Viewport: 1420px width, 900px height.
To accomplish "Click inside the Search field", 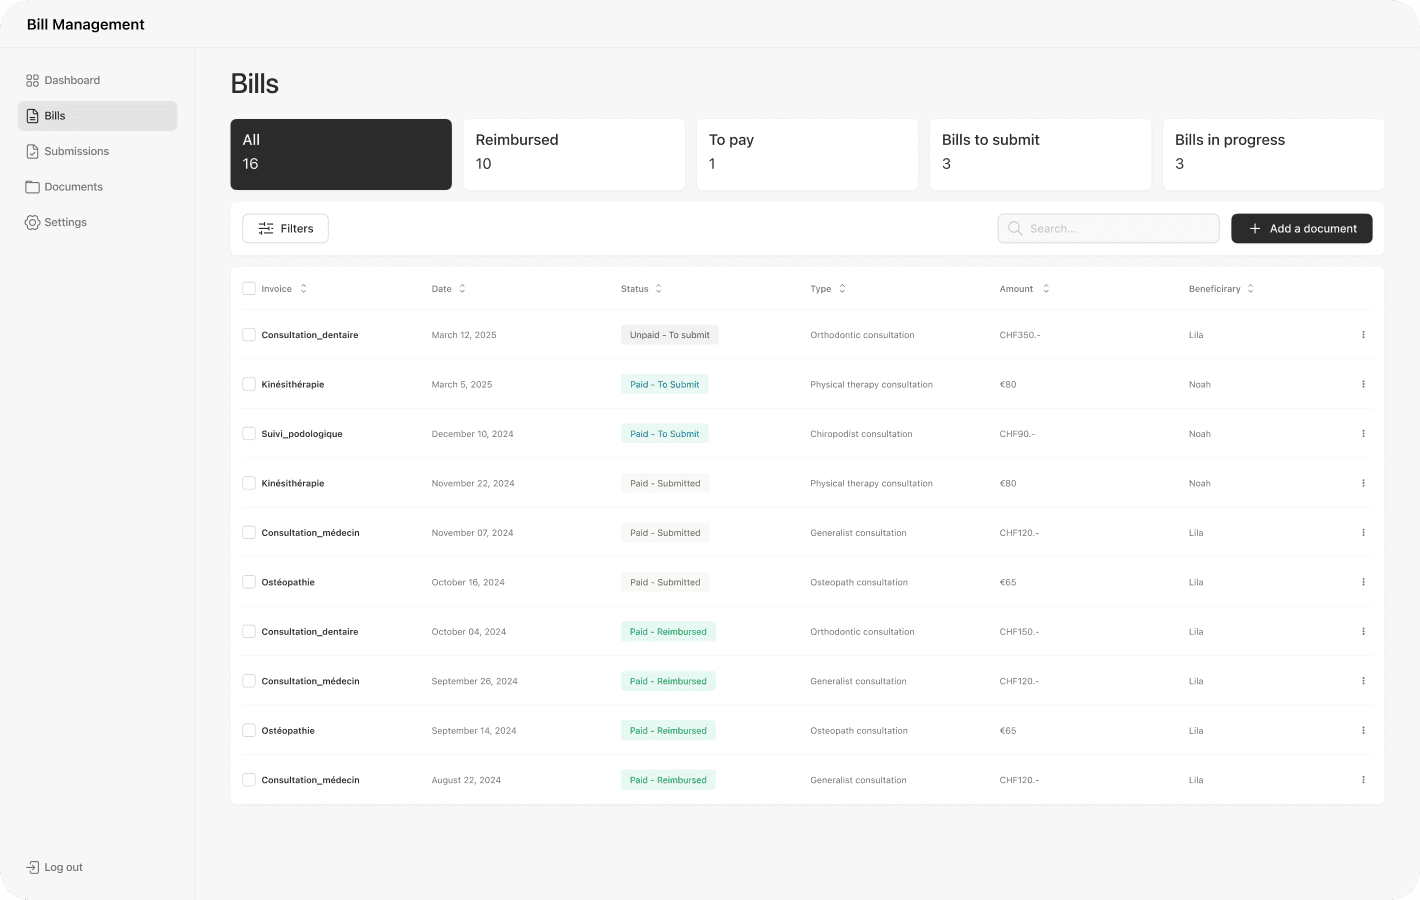I will (1108, 228).
